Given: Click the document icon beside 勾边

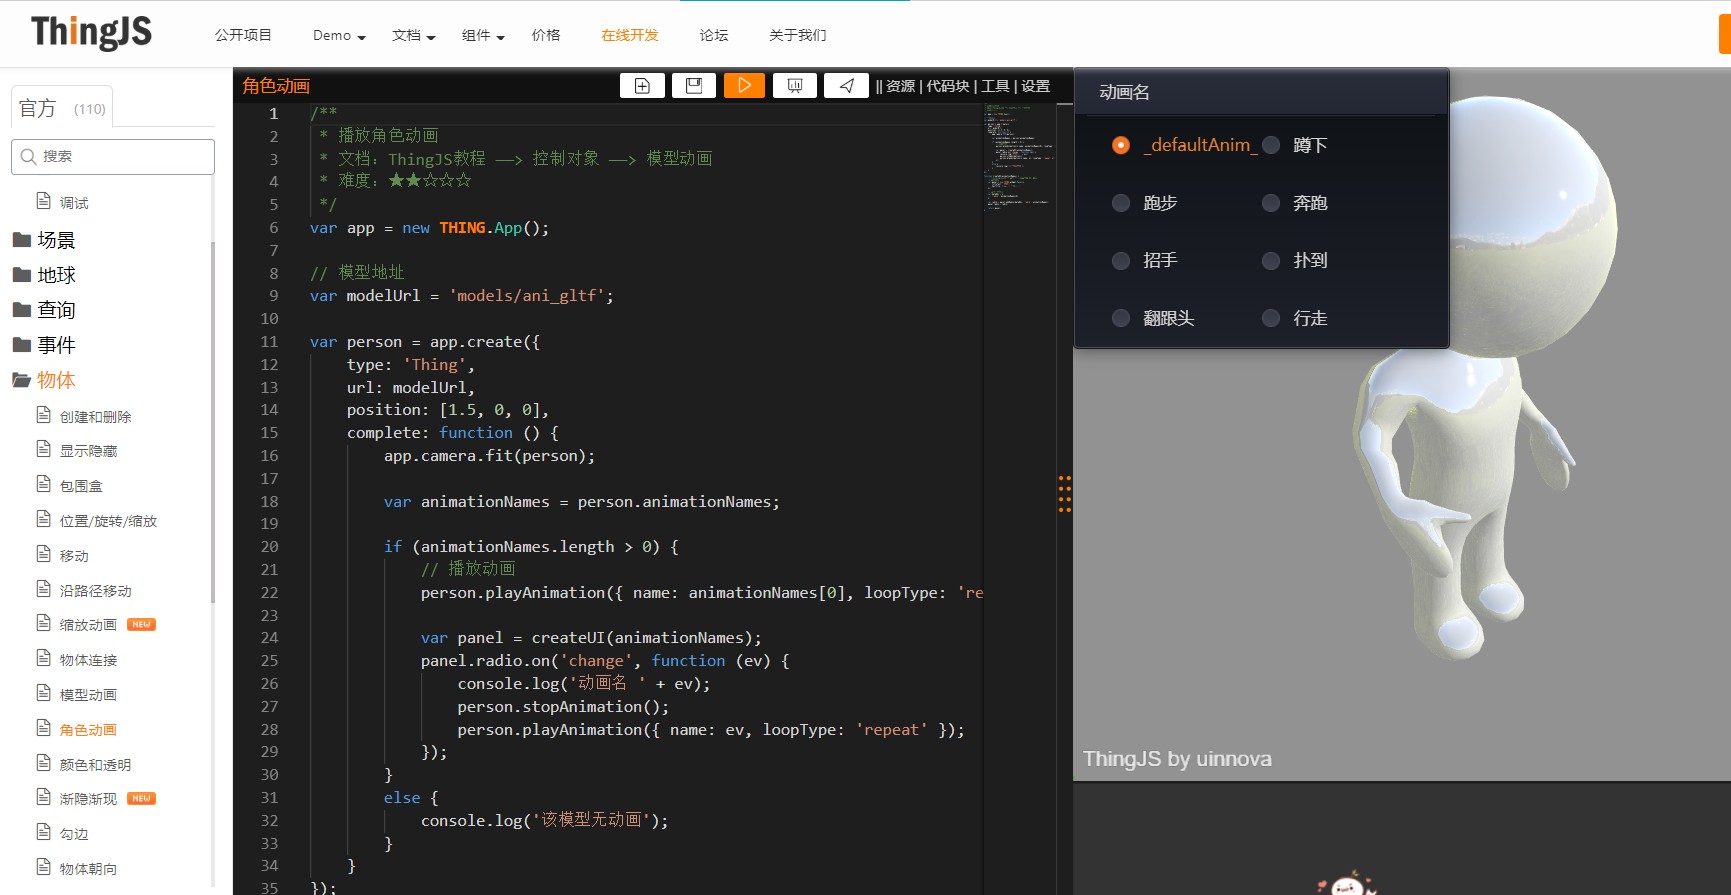Looking at the screenshot, I should coord(44,832).
